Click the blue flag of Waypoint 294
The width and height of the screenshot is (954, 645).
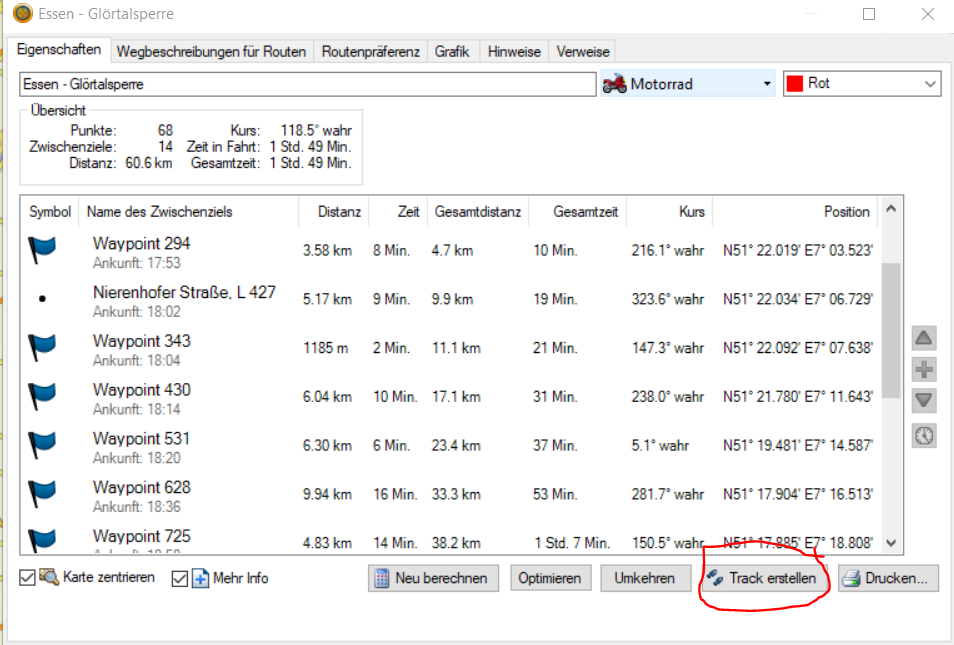(43, 250)
